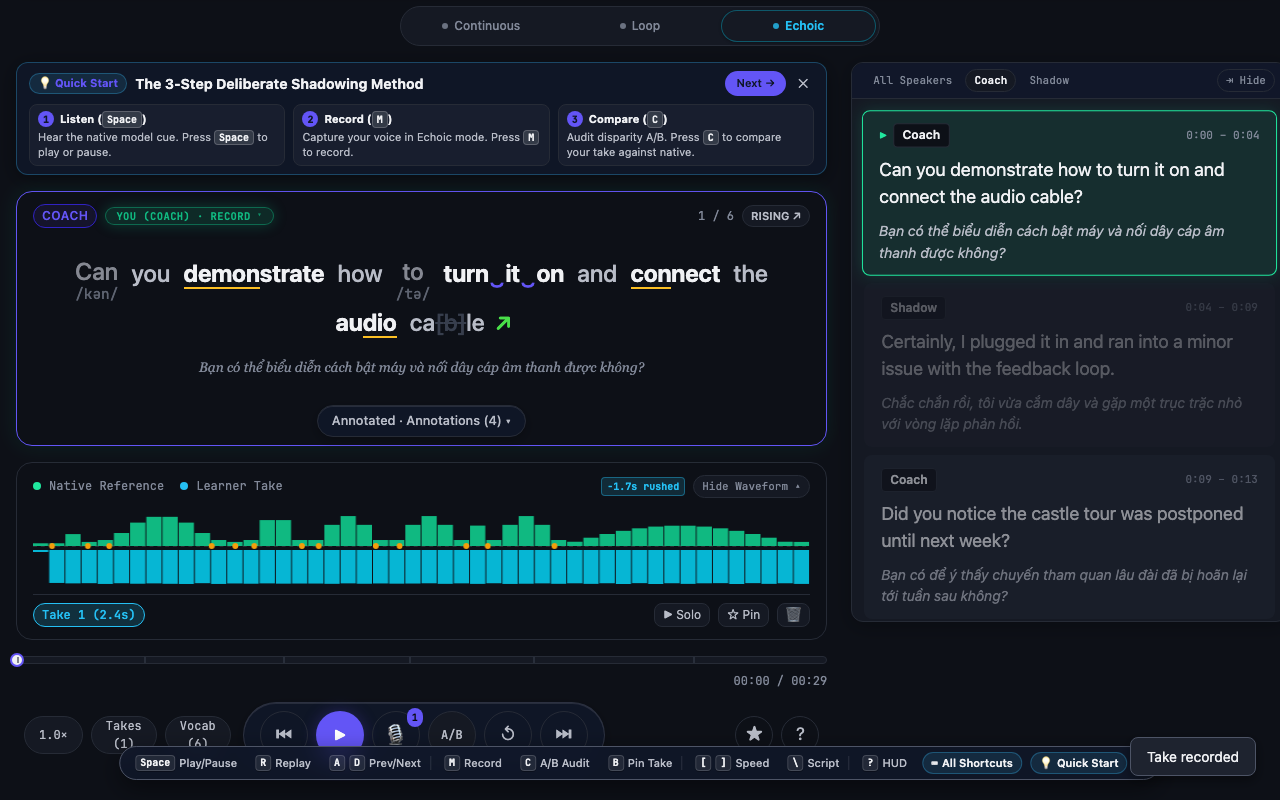This screenshot has height=800, width=1280.
Task: Jump to the Coach line about castle tour
Action: click(x=1069, y=538)
